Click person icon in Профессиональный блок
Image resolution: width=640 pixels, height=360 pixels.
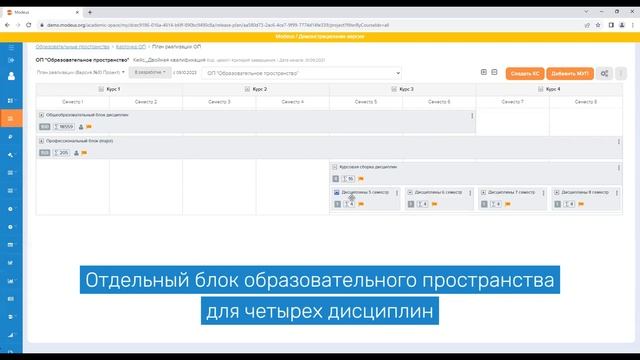76,153
